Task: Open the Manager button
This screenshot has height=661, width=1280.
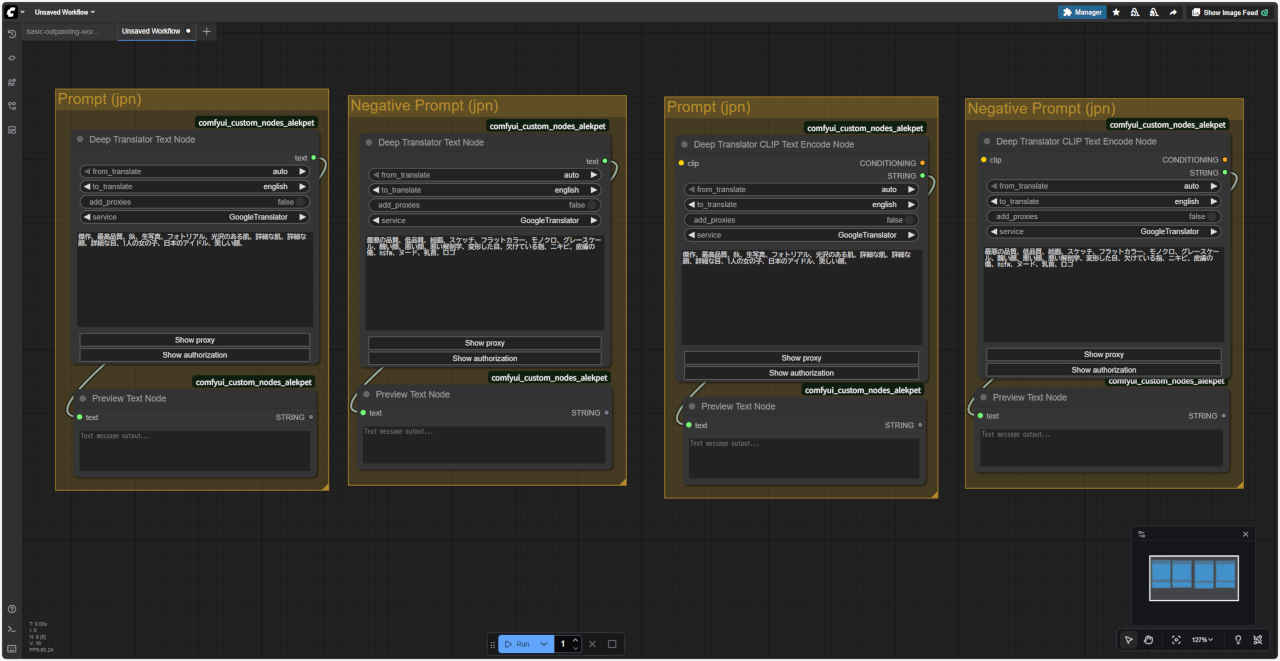Action: coord(1082,13)
